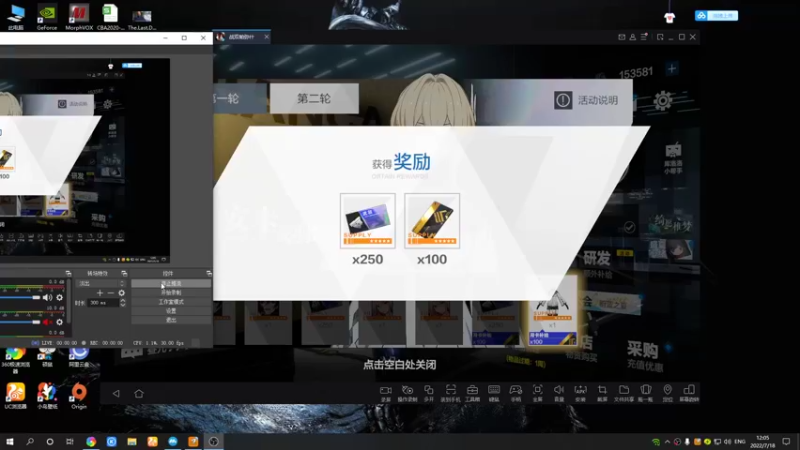
Task: Open the keyboard mapping icon
Action: [494, 390]
